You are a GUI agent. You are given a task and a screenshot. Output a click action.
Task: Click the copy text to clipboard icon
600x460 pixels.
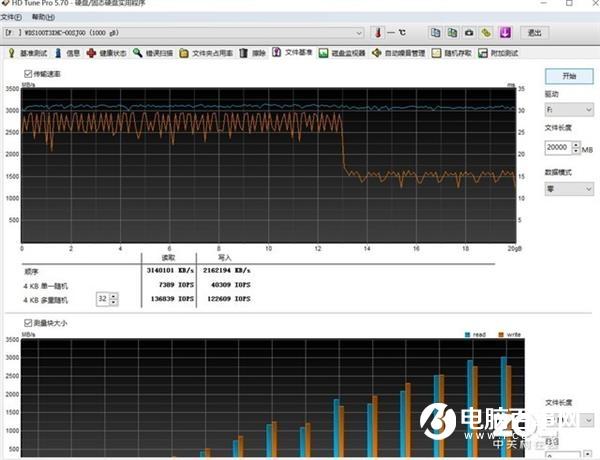click(x=435, y=33)
